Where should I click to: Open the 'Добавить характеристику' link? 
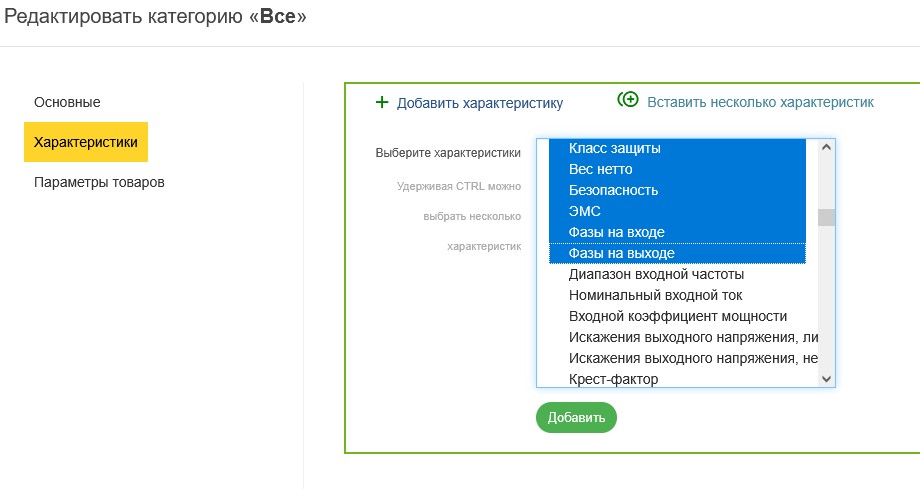(479, 103)
